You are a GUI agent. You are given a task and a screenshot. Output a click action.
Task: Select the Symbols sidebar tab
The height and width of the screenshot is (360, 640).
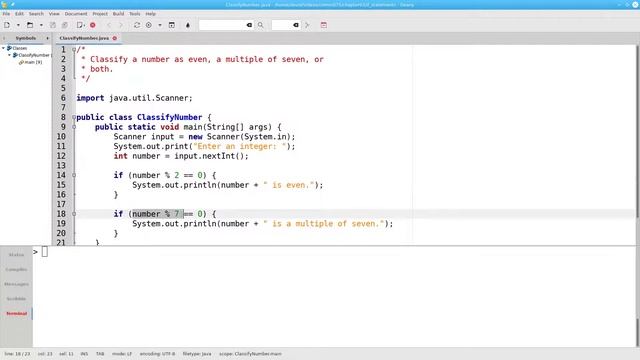[26, 38]
